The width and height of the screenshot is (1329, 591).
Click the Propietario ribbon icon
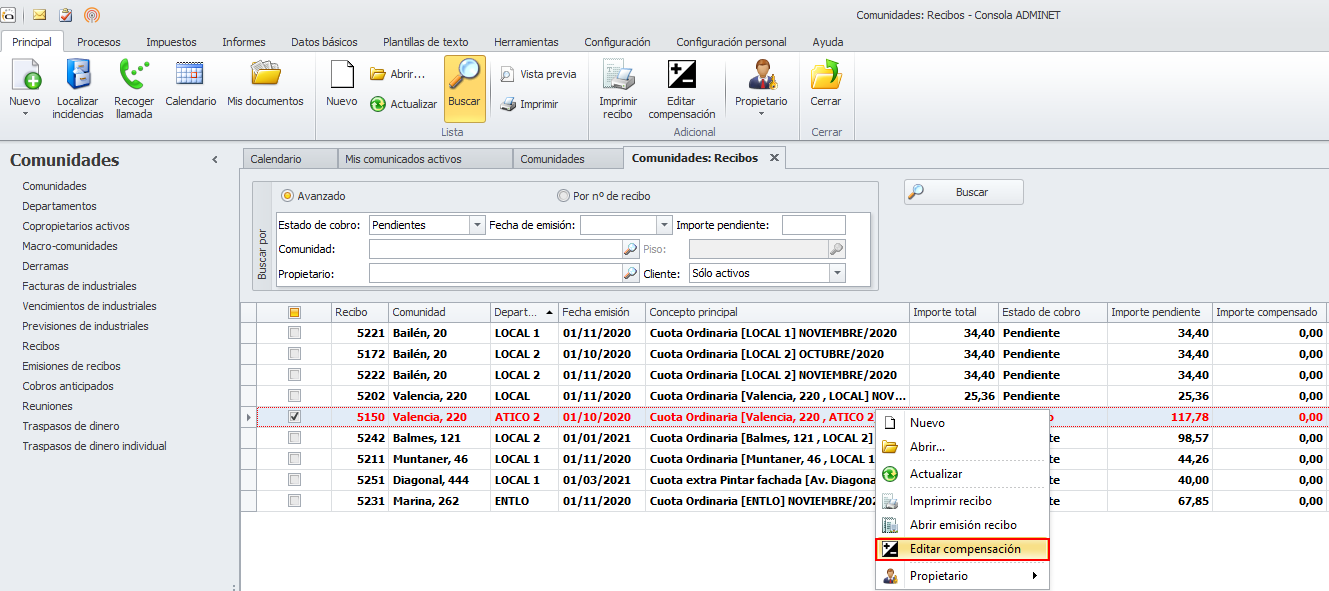click(x=761, y=76)
